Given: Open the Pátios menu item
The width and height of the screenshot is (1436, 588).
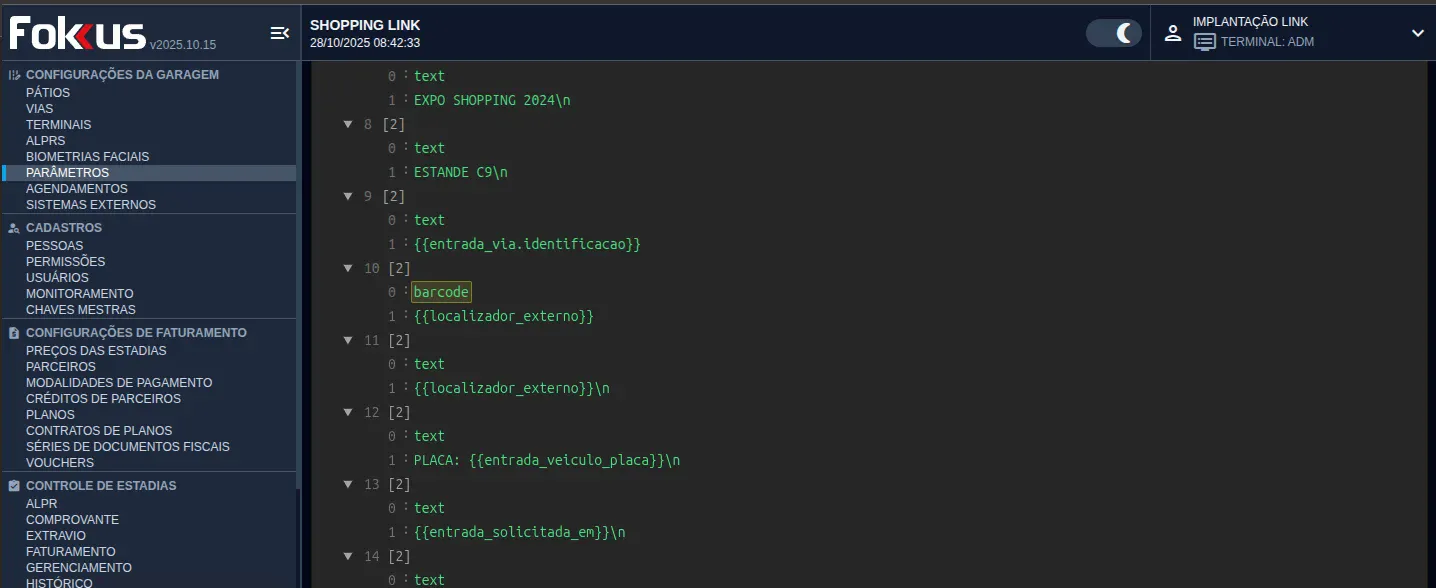Looking at the screenshot, I should pyautogui.click(x=48, y=93).
